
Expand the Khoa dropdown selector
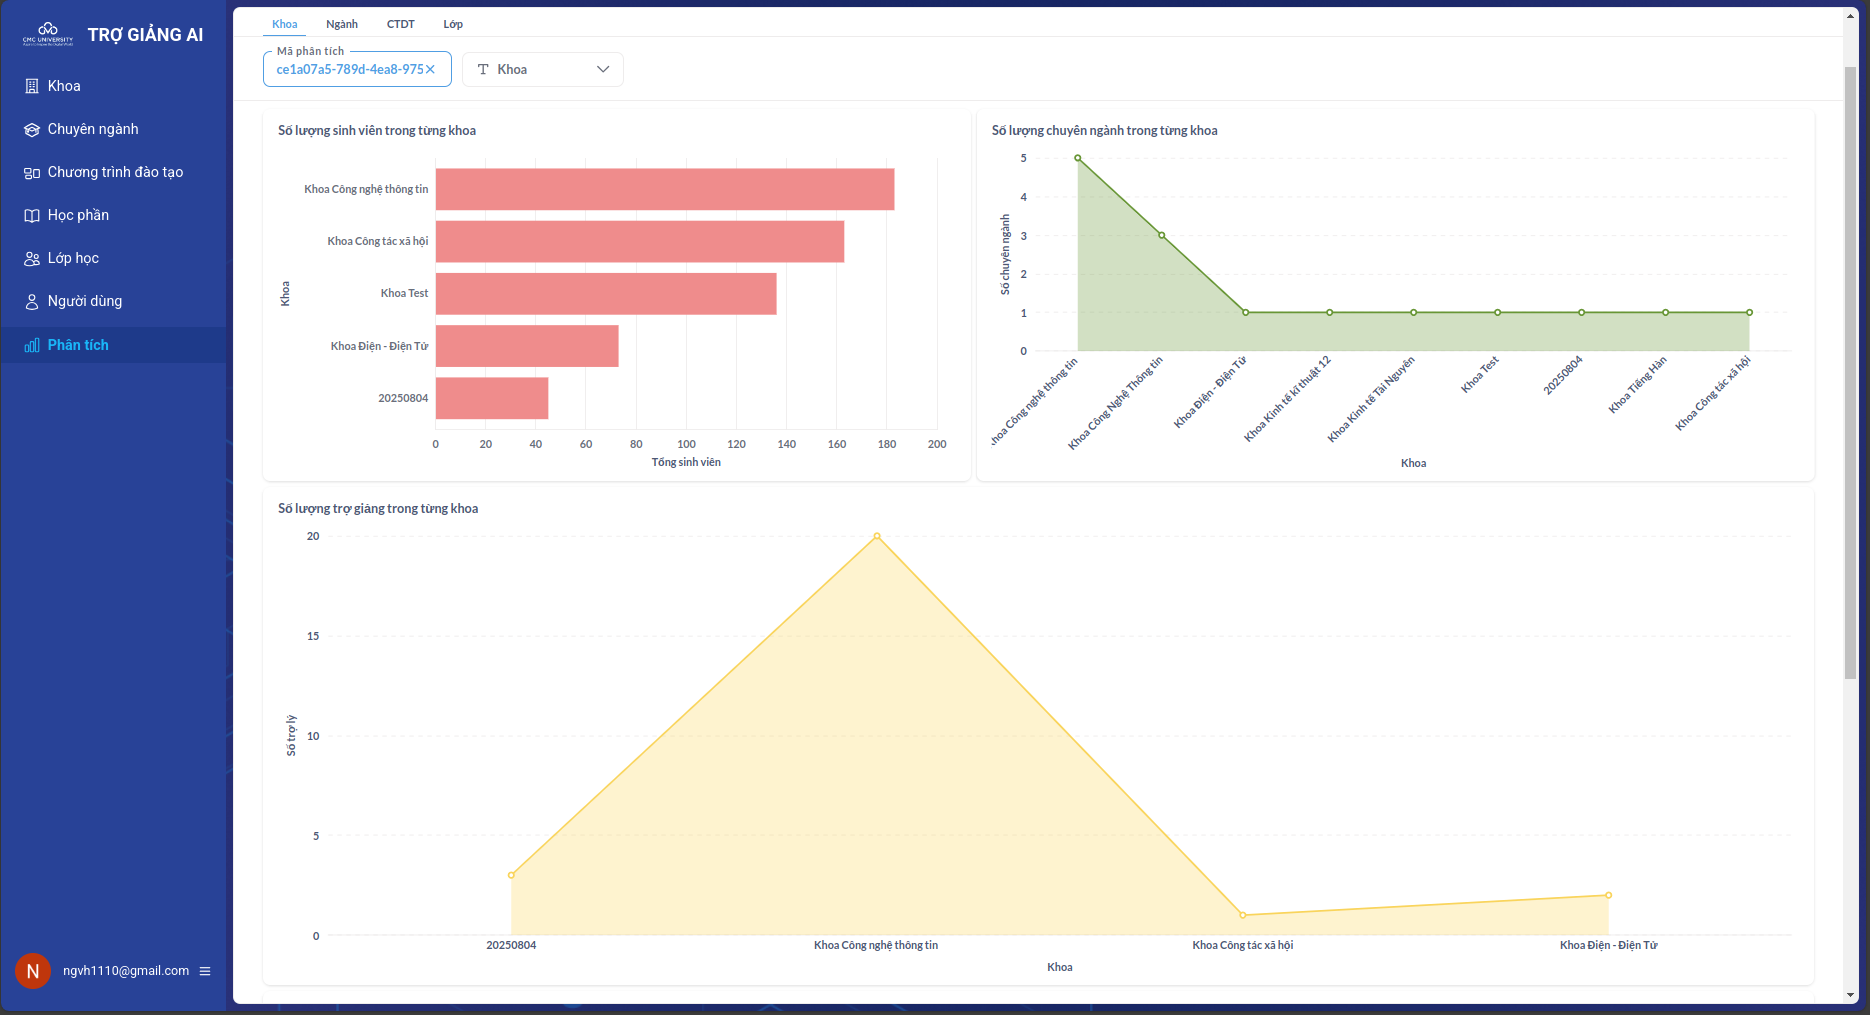[542, 69]
